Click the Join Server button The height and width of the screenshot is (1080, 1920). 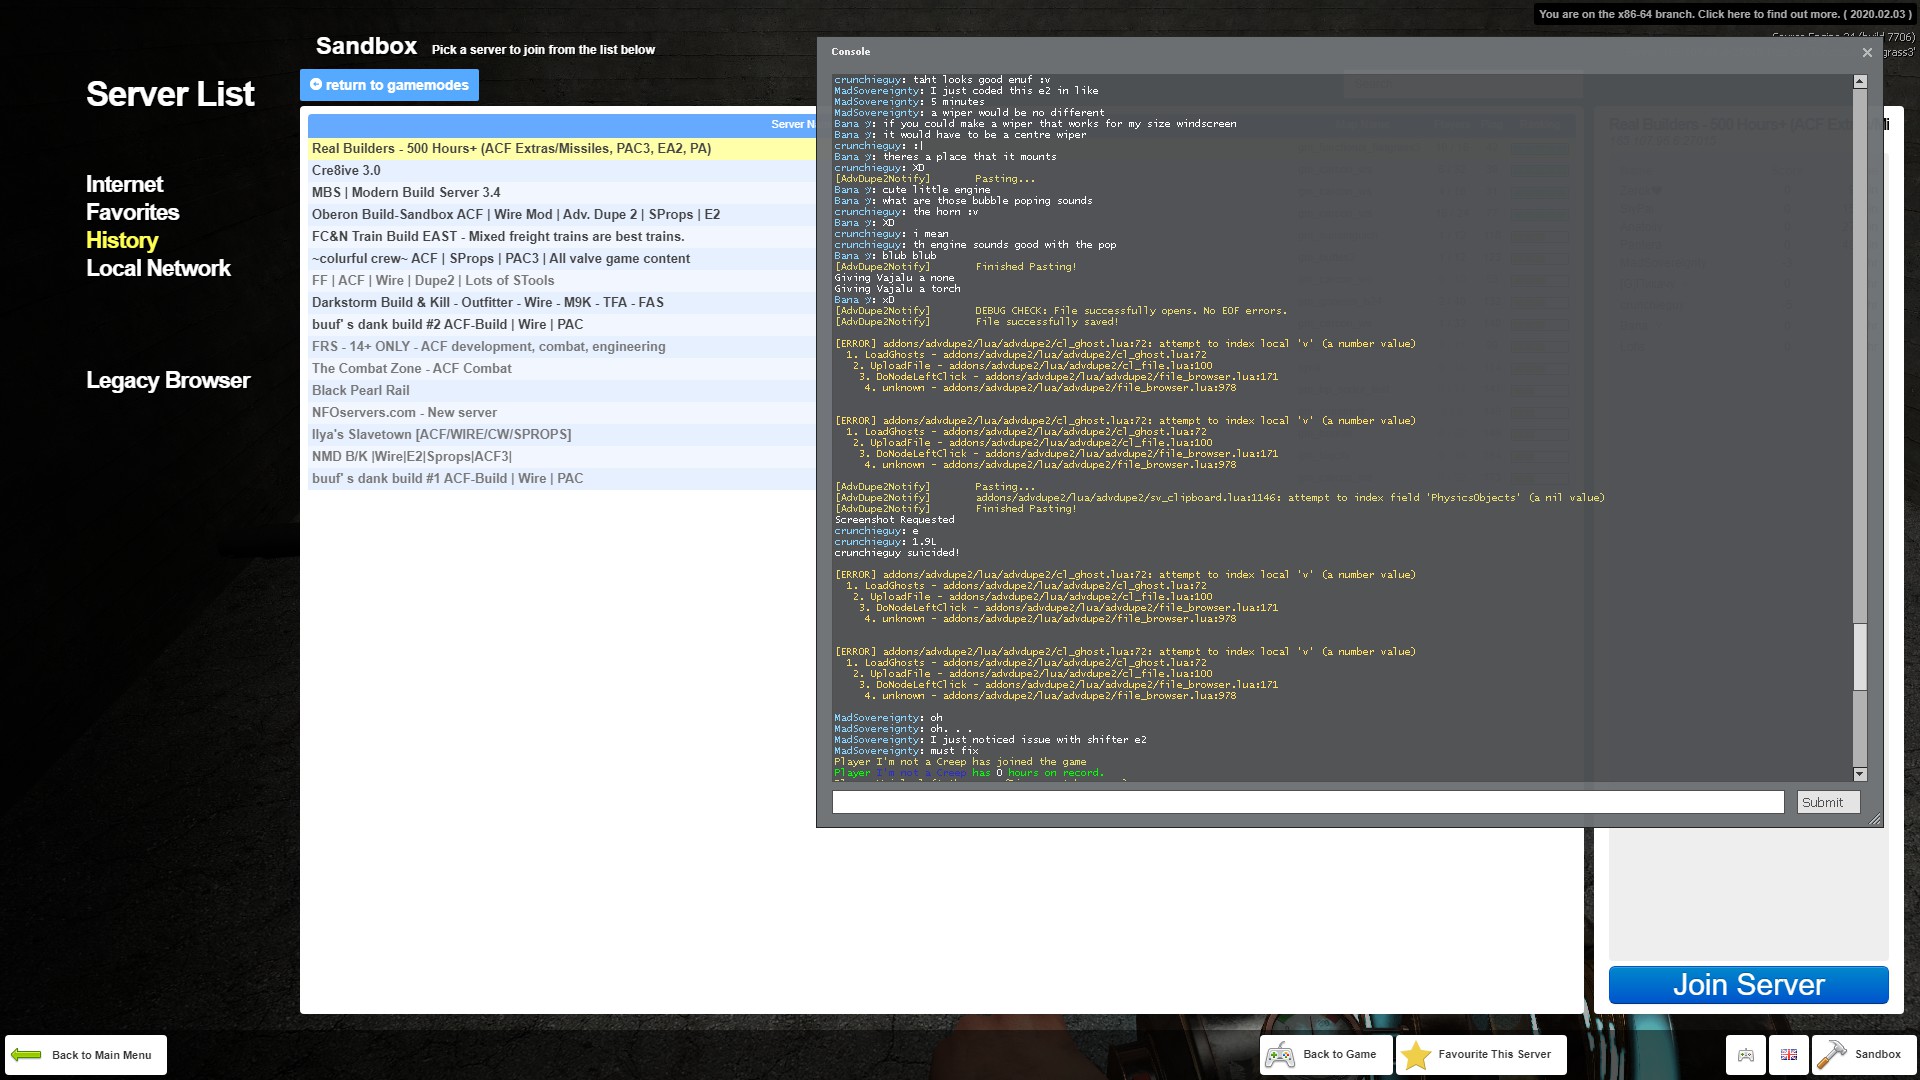[x=1747, y=985]
